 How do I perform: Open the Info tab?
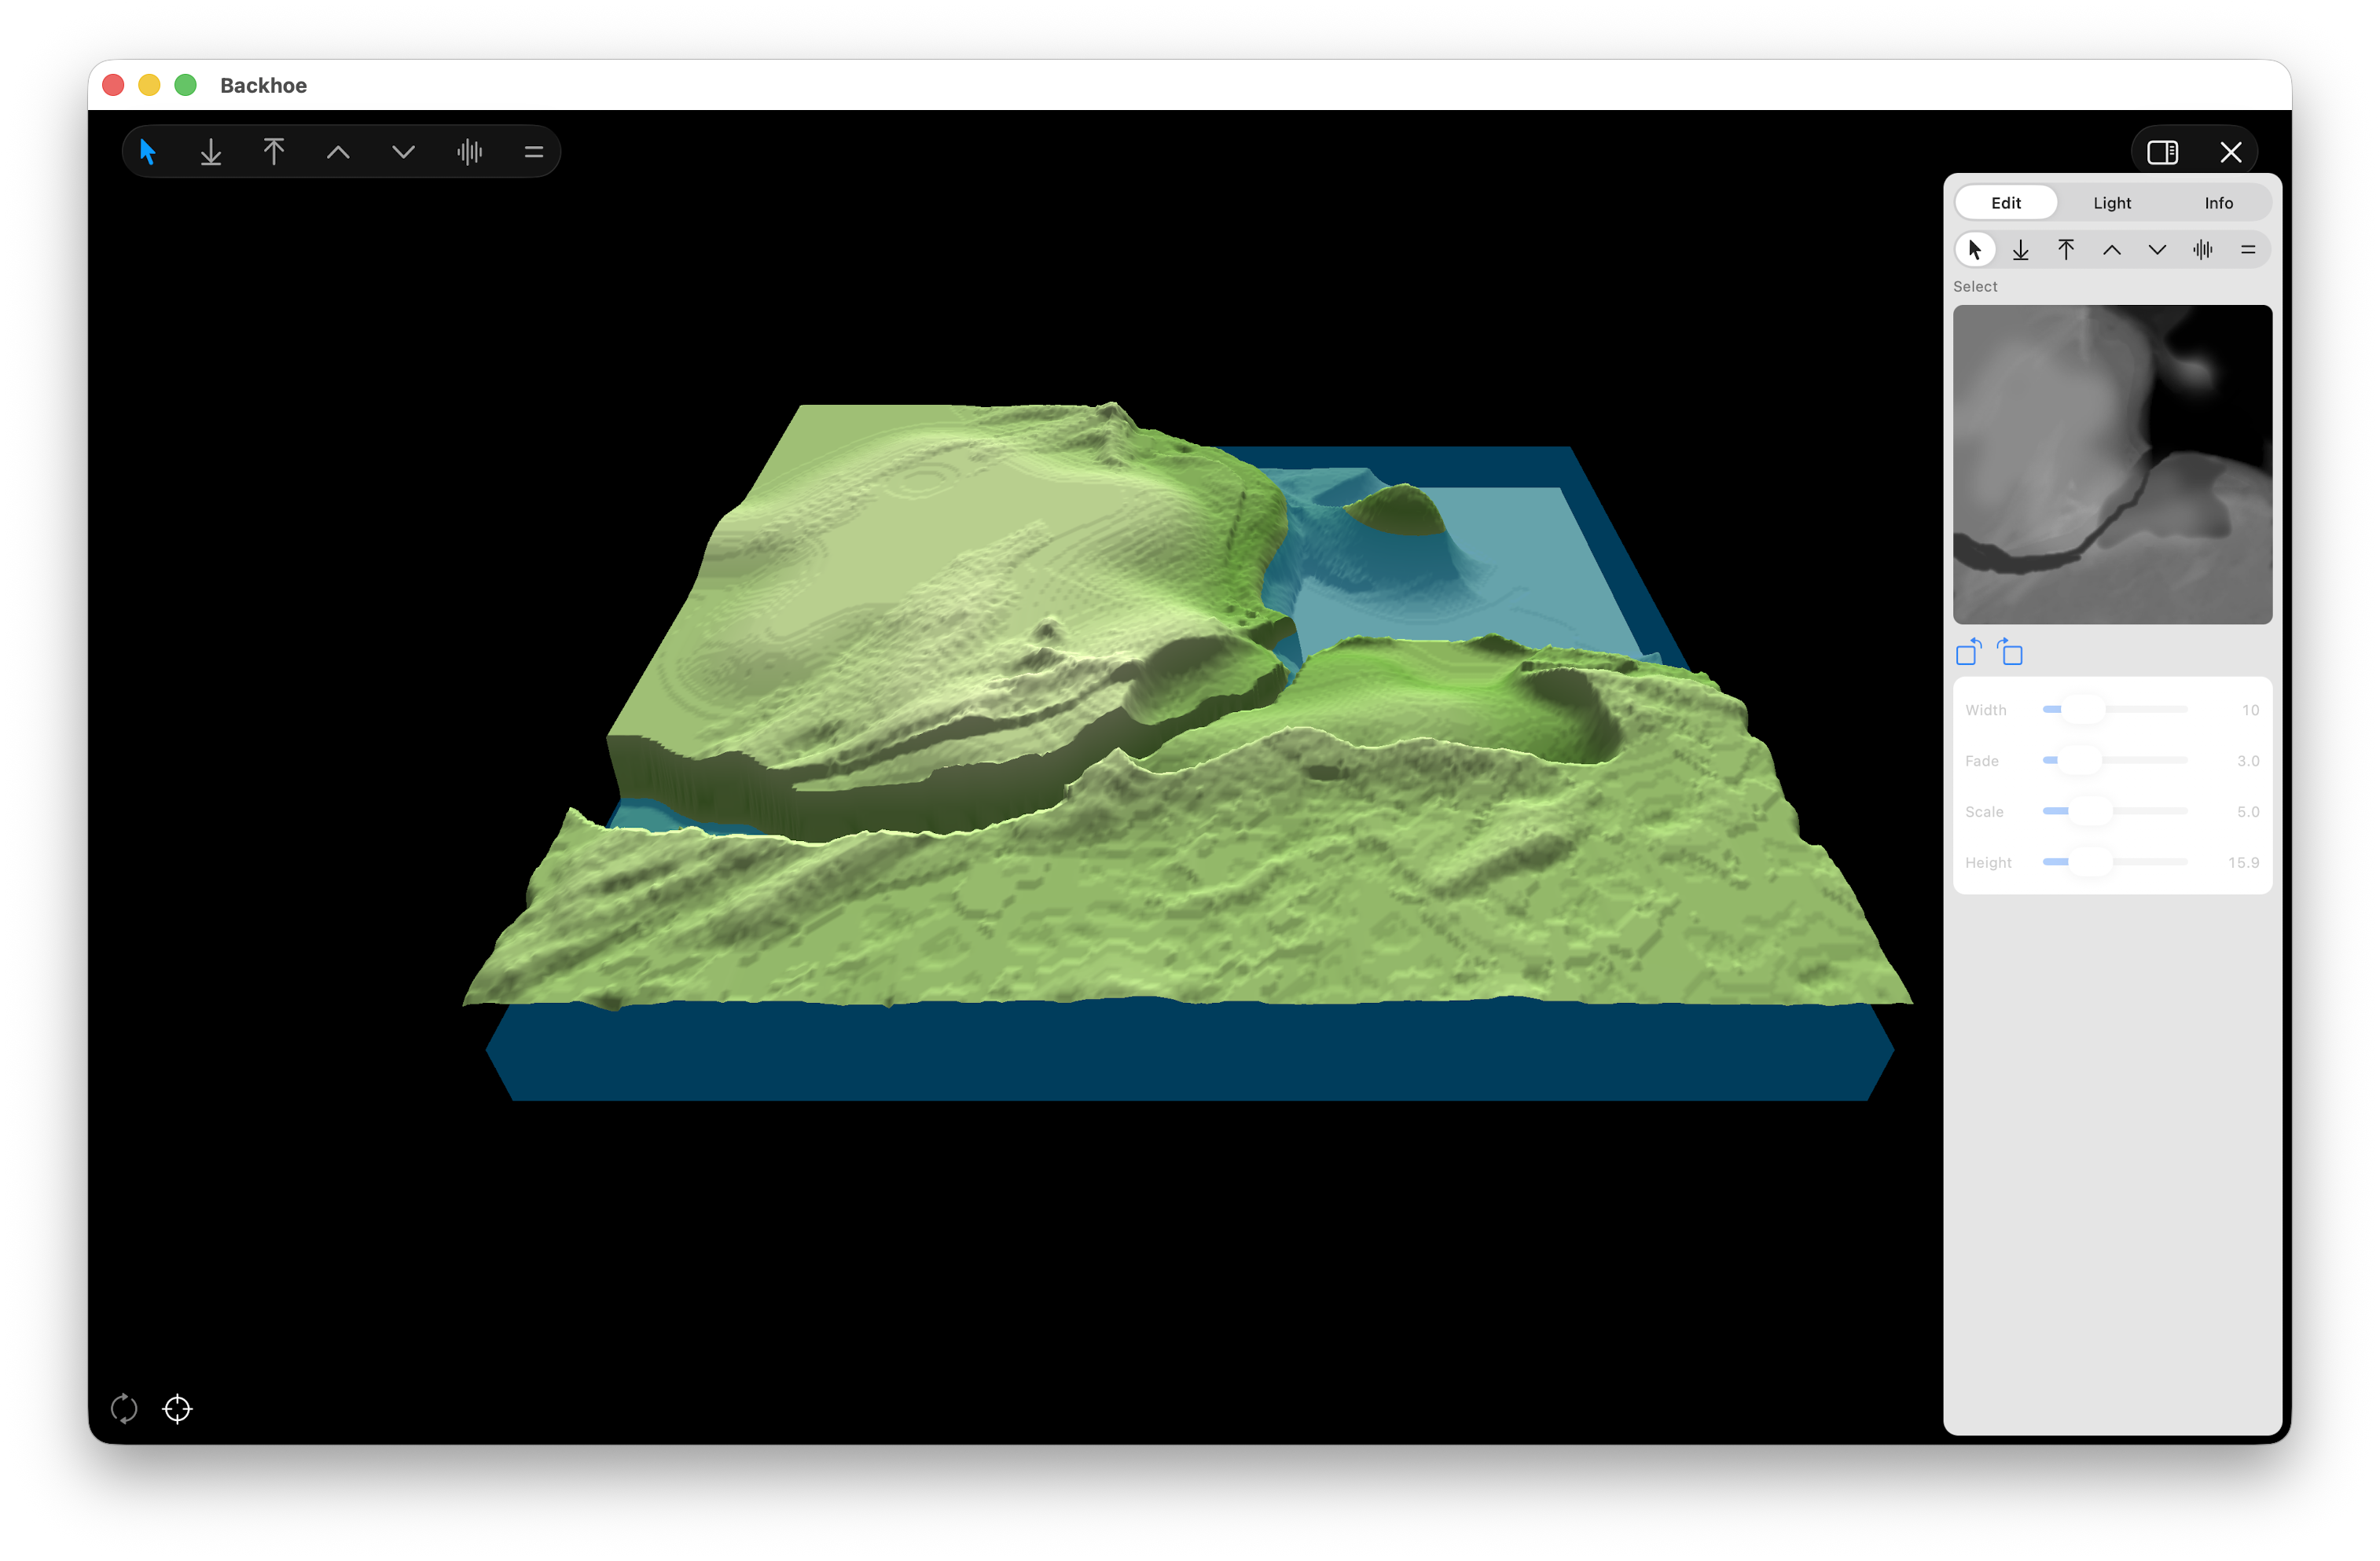(x=2218, y=203)
